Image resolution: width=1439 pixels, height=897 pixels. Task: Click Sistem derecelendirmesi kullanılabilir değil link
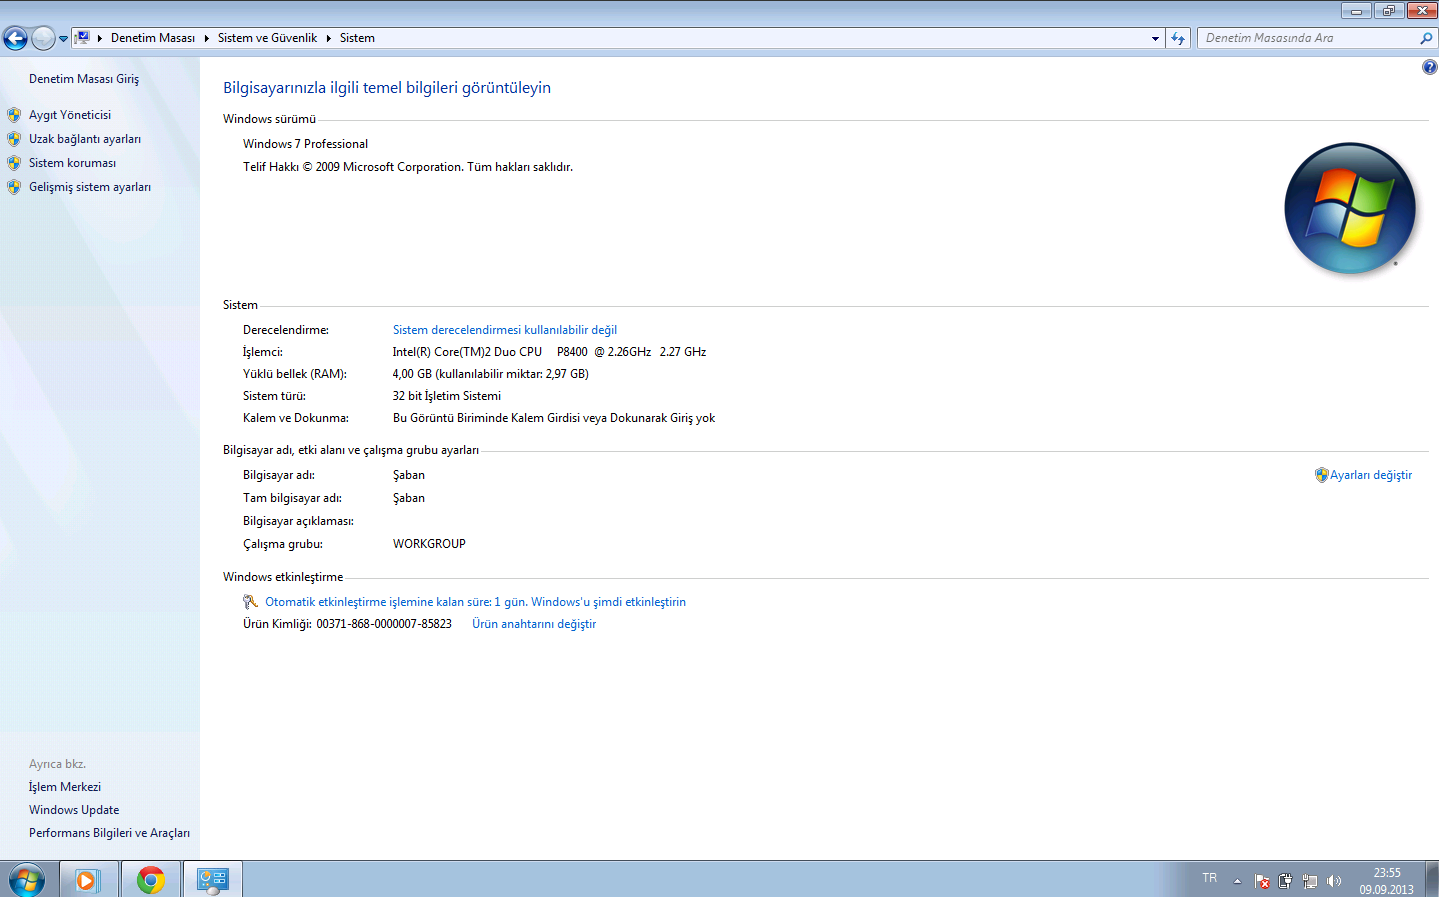[x=505, y=330]
